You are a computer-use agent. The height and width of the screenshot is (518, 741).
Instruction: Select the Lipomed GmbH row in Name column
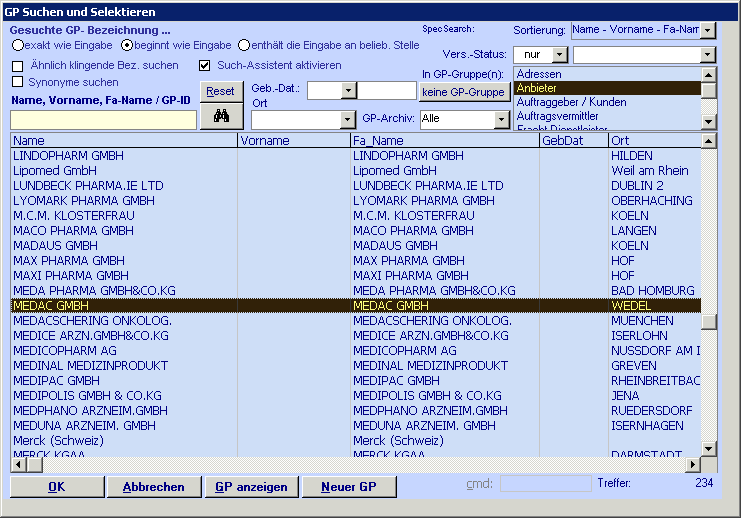click(x=124, y=171)
